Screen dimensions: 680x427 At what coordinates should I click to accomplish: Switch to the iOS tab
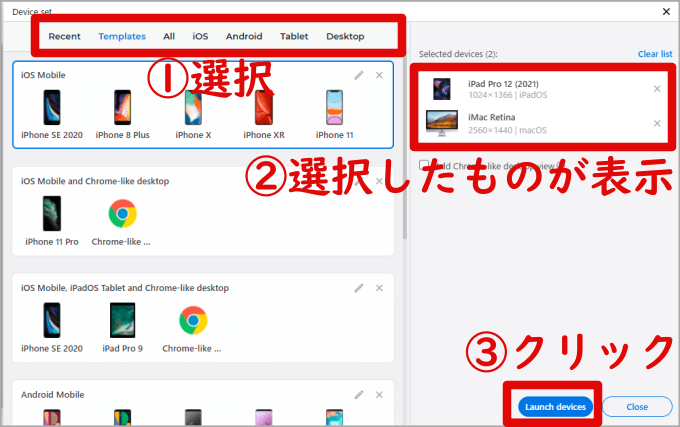coord(200,36)
